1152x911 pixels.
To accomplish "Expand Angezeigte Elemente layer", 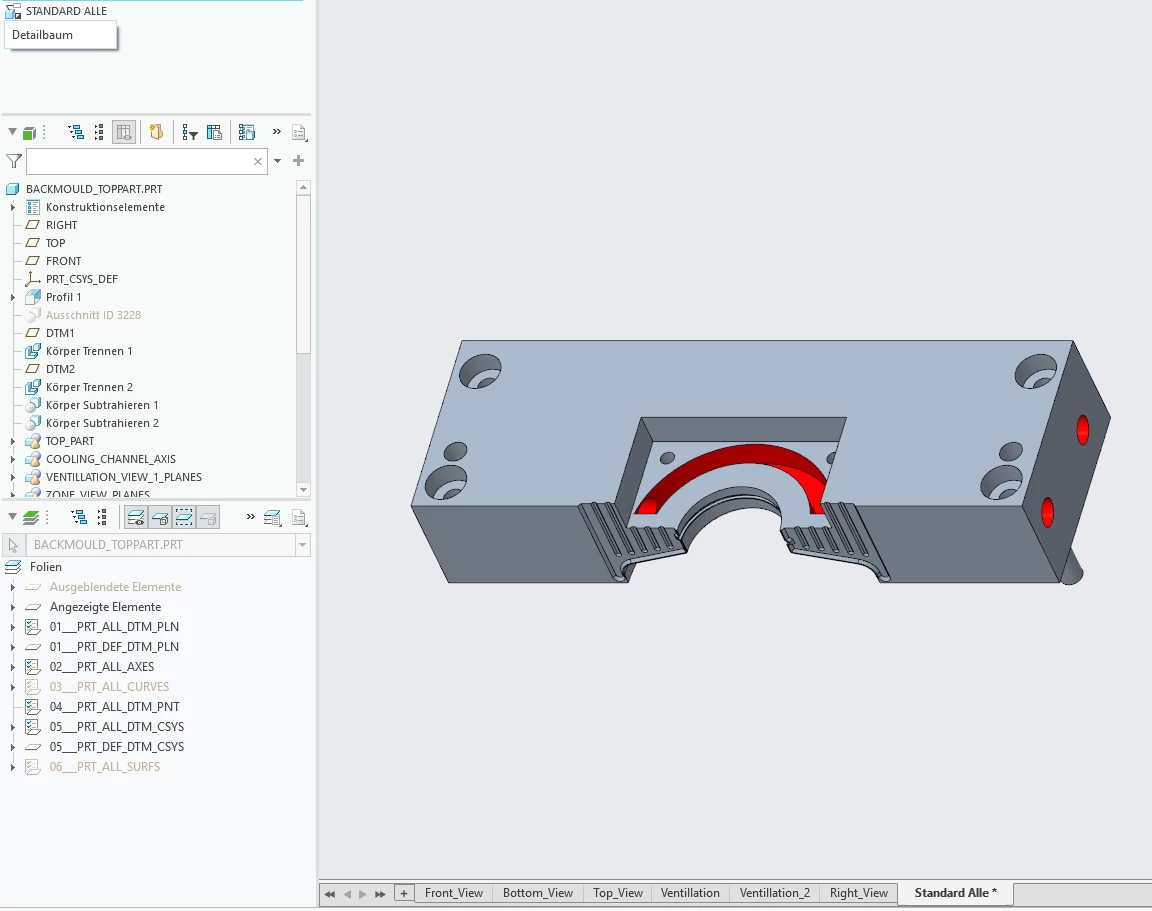I will tap(12, 607).
